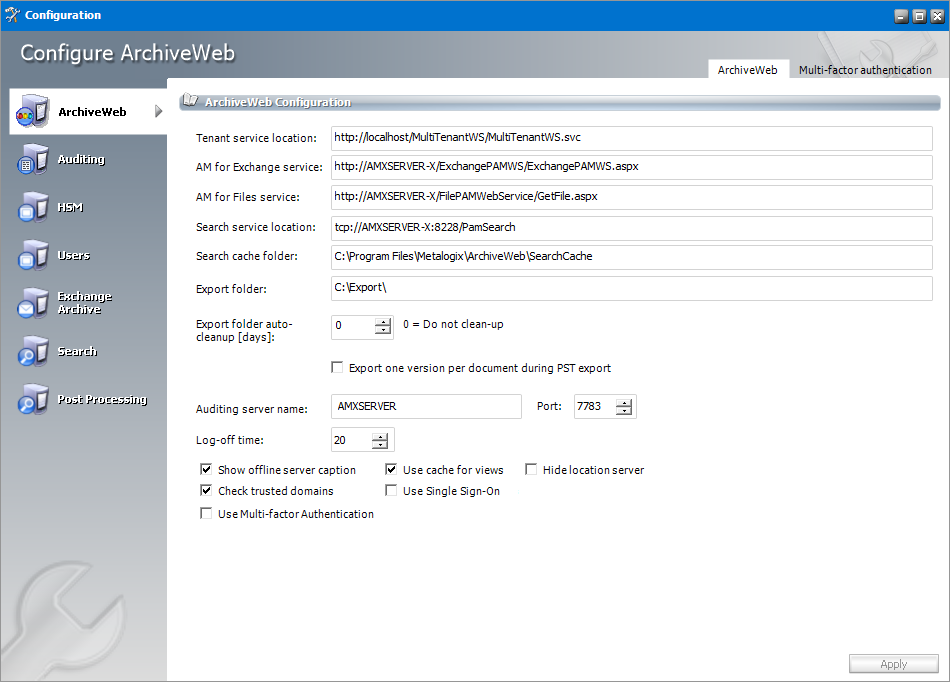This screenshot has width=950, height=682.
Task: Increase Export folder auto-cleanup days value
Action: (x=383, y=321)
